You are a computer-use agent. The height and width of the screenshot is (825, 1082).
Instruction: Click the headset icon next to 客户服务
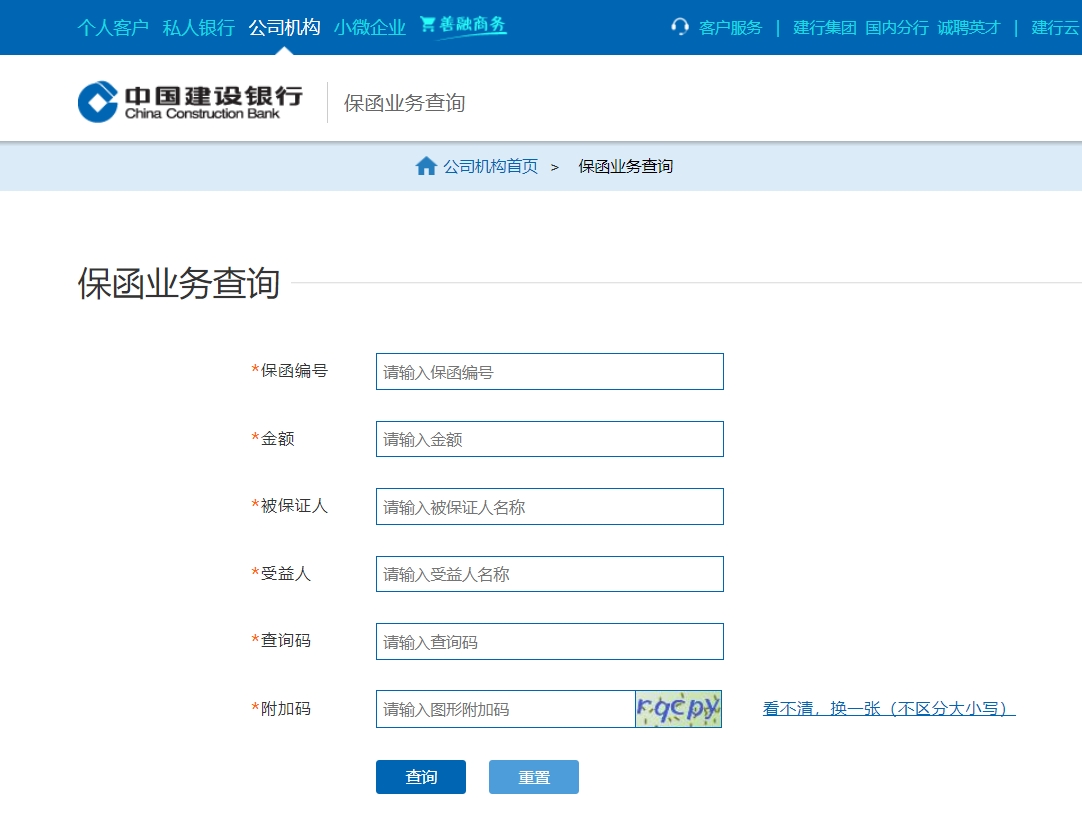pyautogui.click(x=681, y=27)
